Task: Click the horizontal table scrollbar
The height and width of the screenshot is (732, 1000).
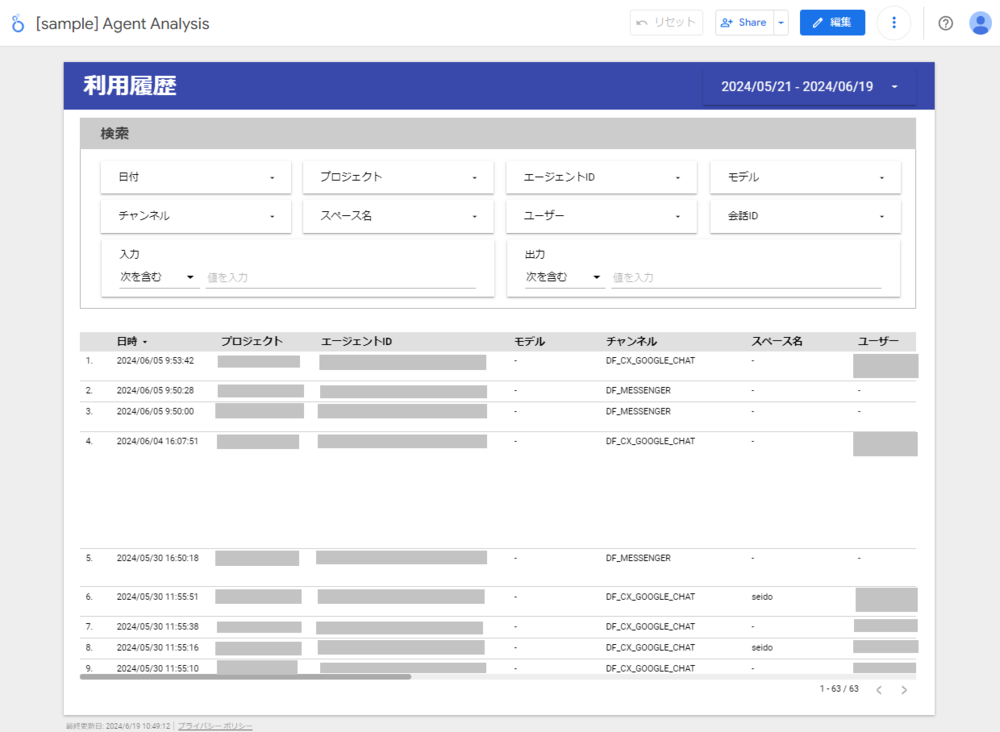Action: [245, 677]
